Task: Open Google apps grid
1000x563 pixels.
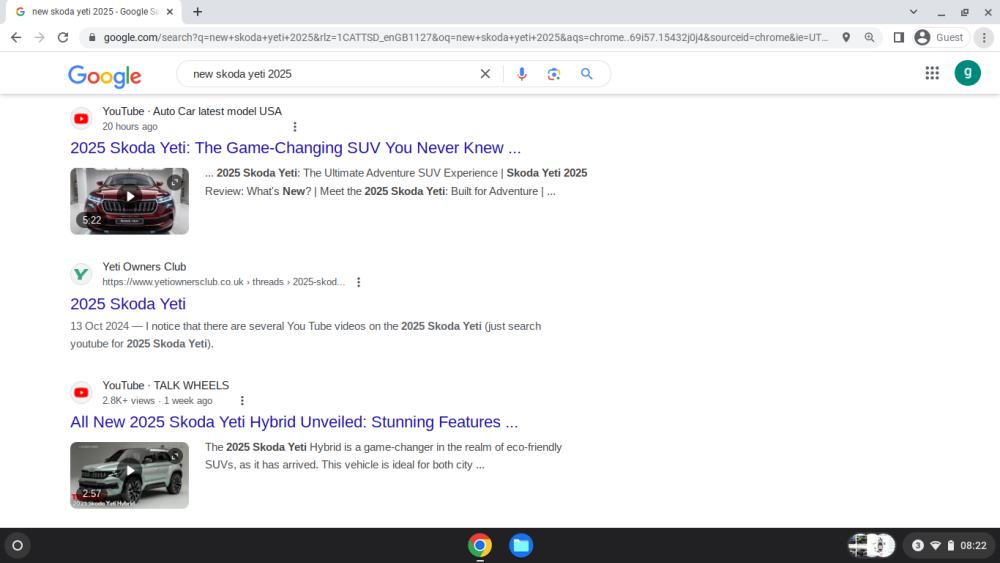Action: click(932, 73)
